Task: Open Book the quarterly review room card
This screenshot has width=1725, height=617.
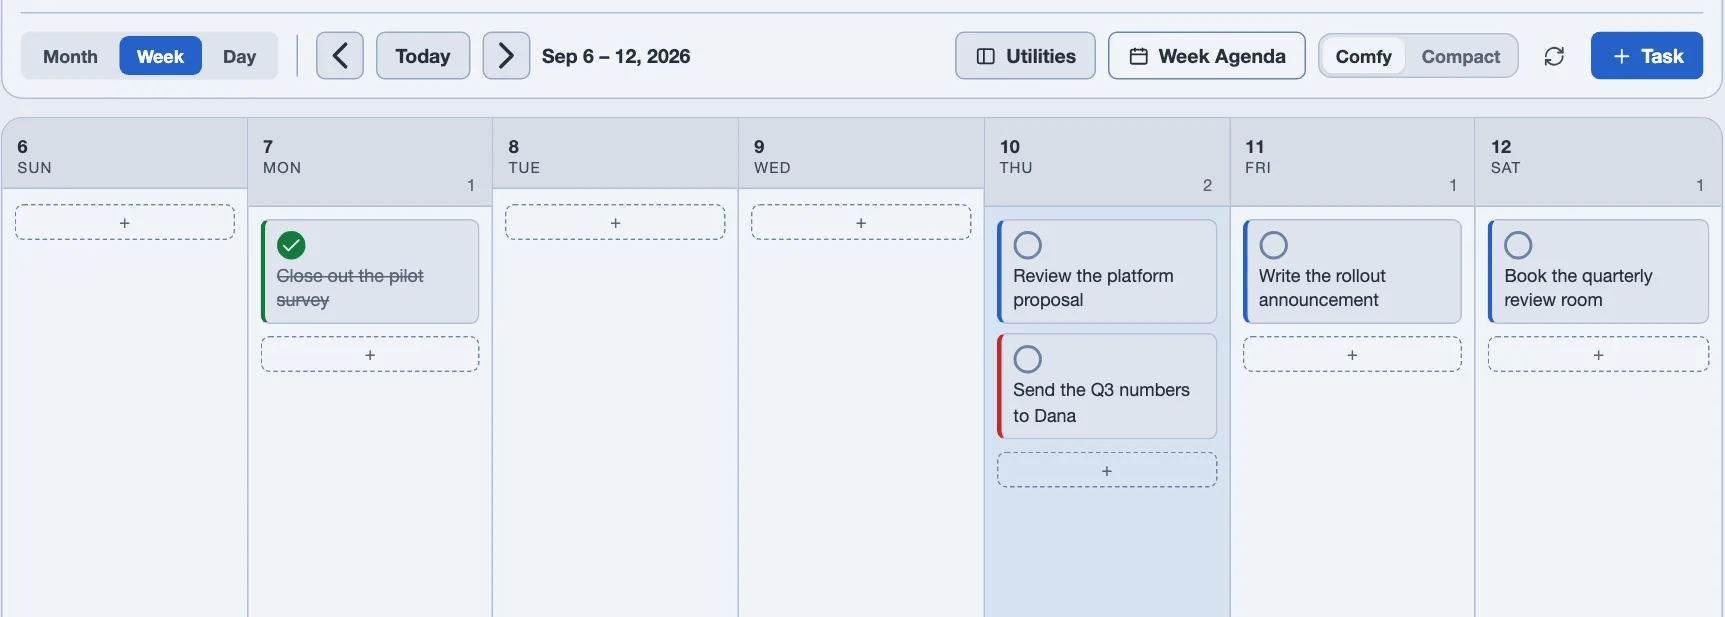Action: (x=1598, y=272)
